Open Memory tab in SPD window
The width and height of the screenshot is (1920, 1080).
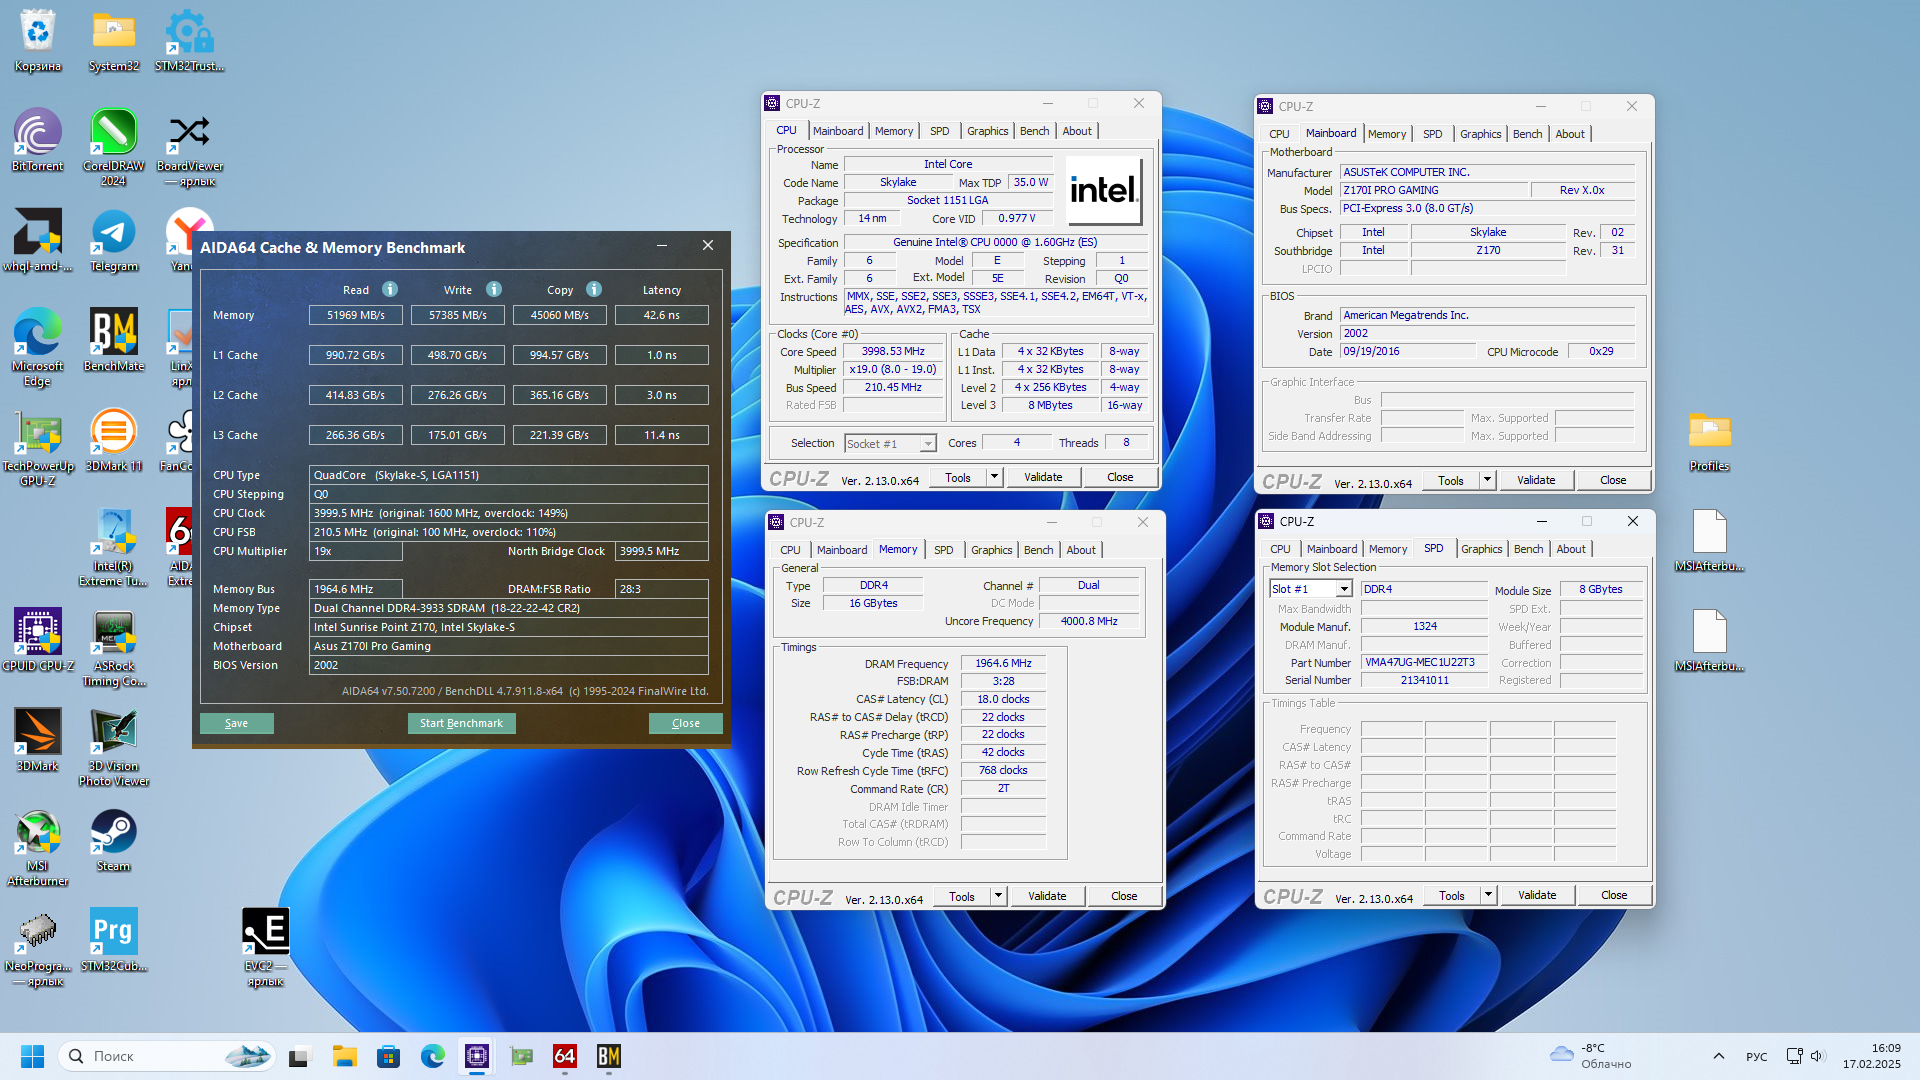(1388, 549)
